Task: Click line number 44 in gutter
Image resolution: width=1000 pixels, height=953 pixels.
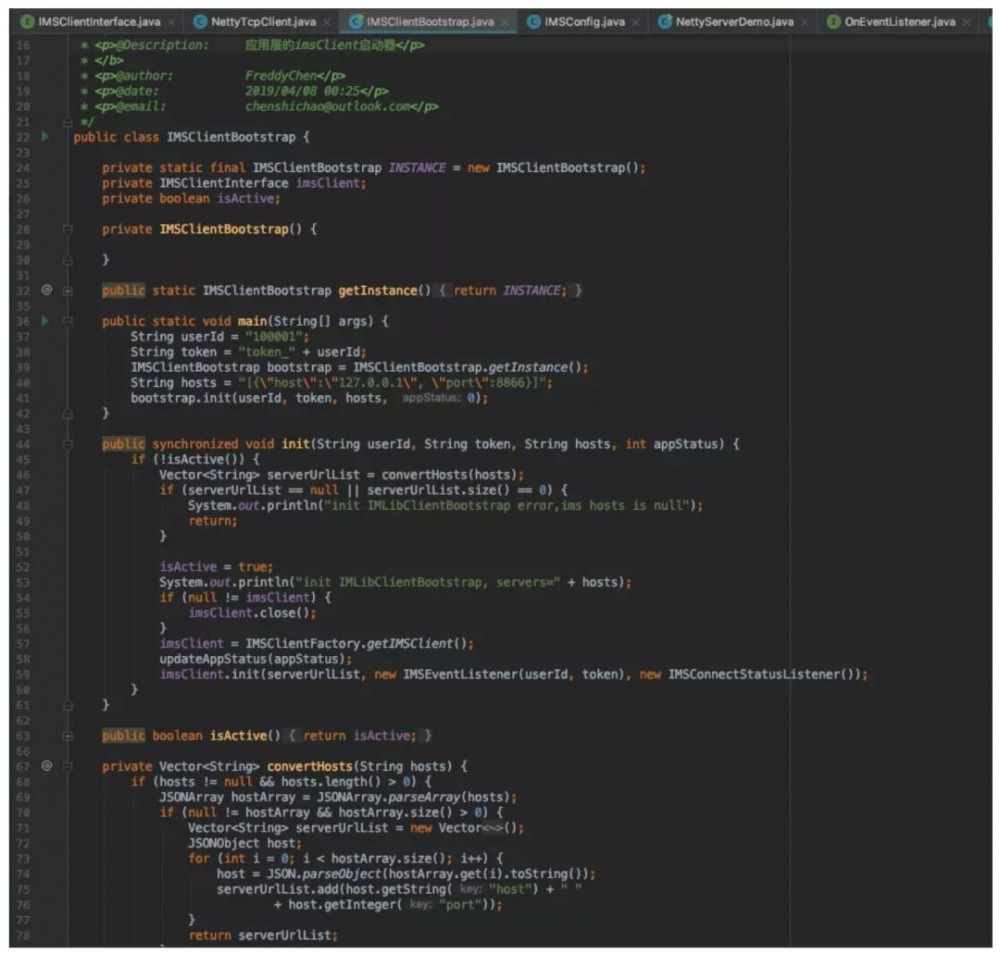Action: tap(23, 444)
